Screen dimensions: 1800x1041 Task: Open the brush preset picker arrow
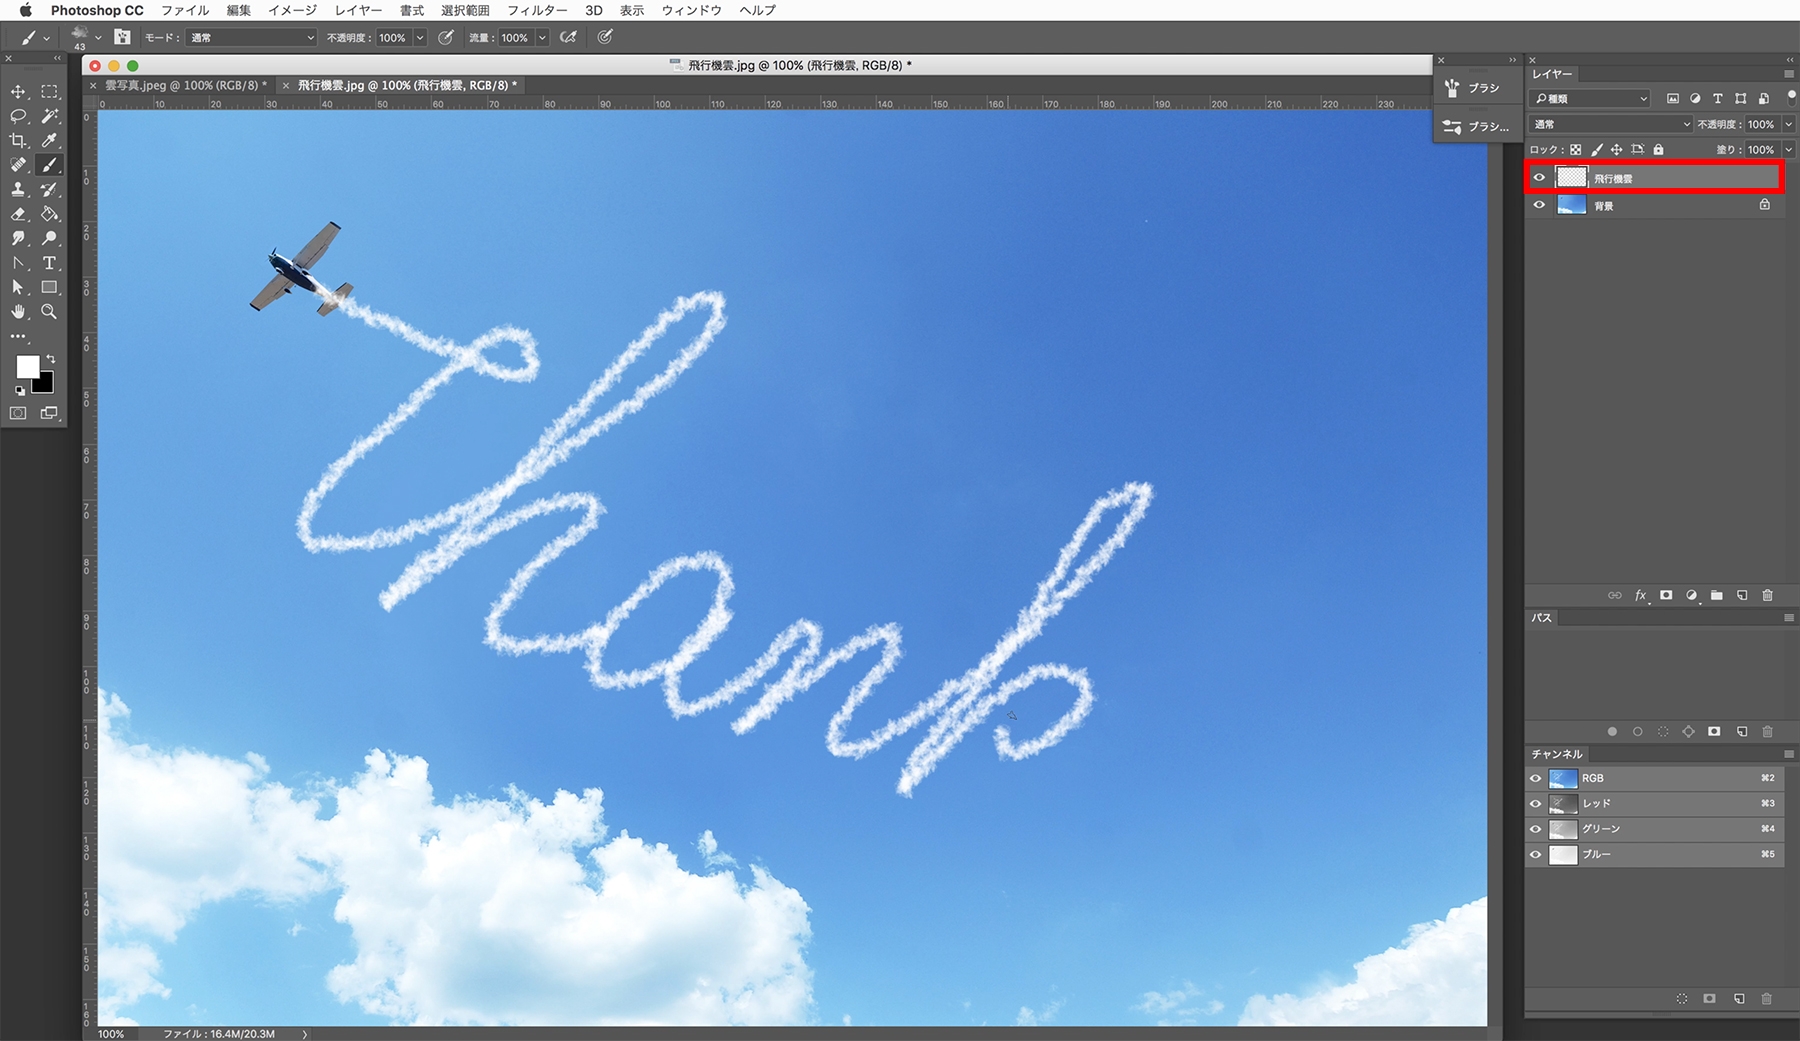click(98, 38)
